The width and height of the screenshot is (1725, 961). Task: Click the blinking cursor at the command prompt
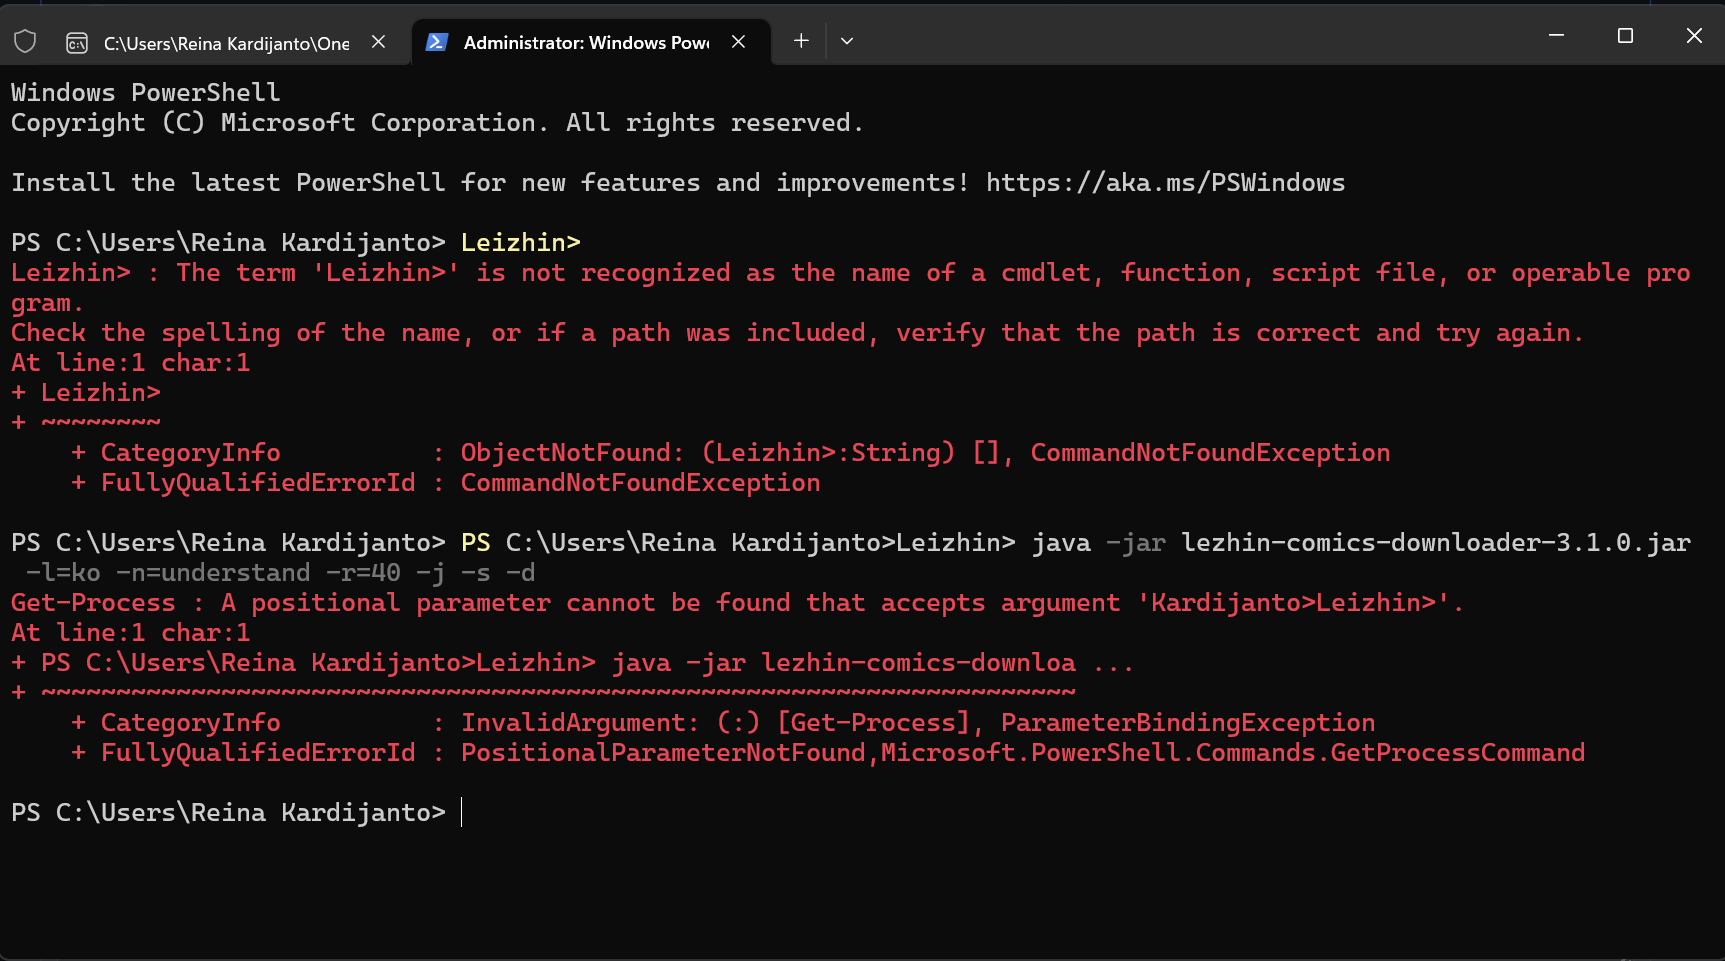point(461,812)
